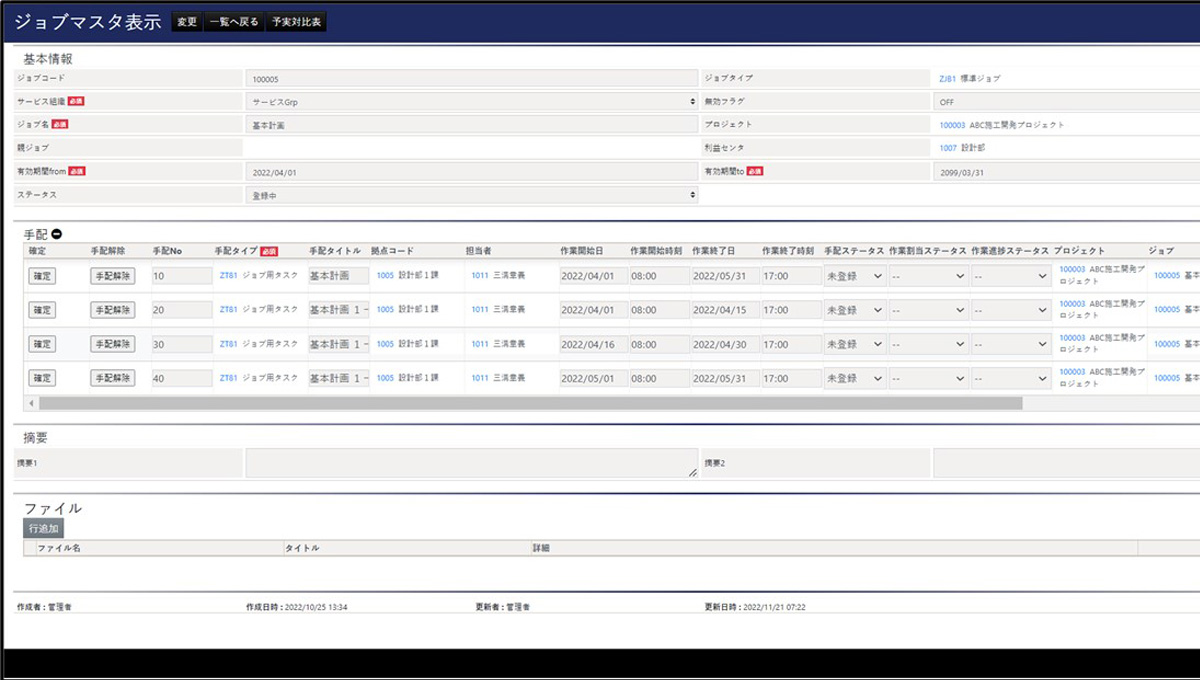Viewport: 1200px width, 680px height.
Task: Open 作業進捗ステータス dropdown in row 30
Action: click(1010, 344)
